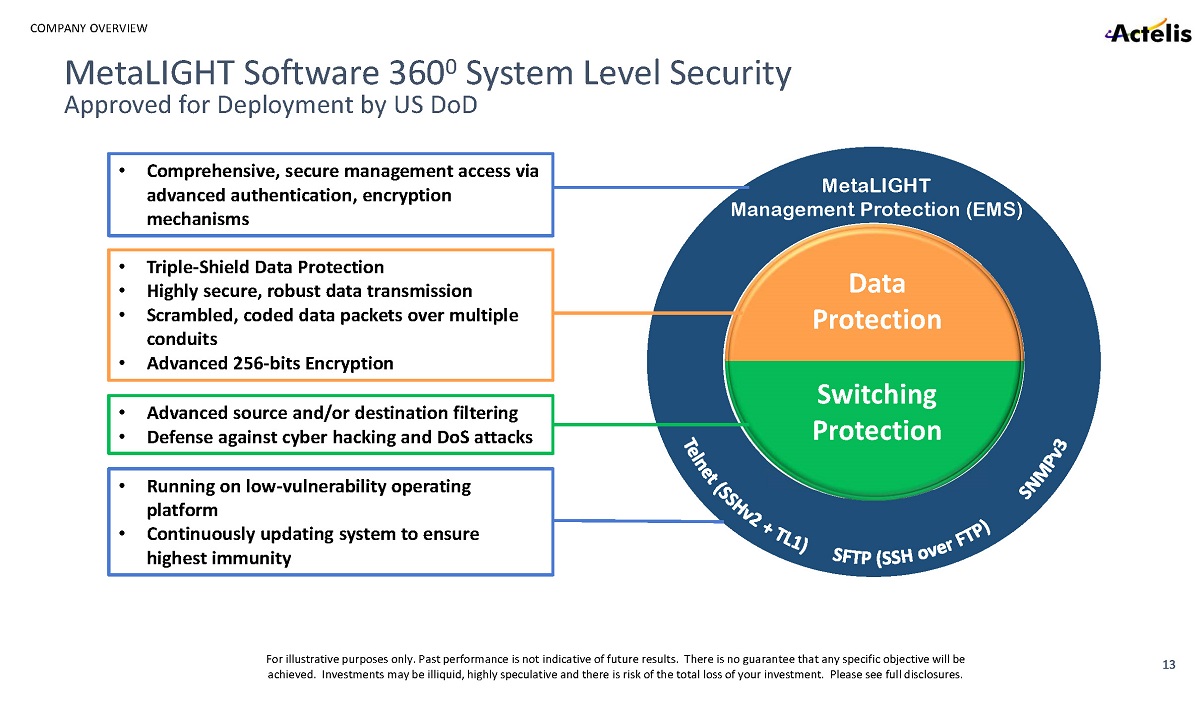Select the orange Data Protection semicircle
The width and height of the screenshot is (1200, 708).
tap(876, 302)
